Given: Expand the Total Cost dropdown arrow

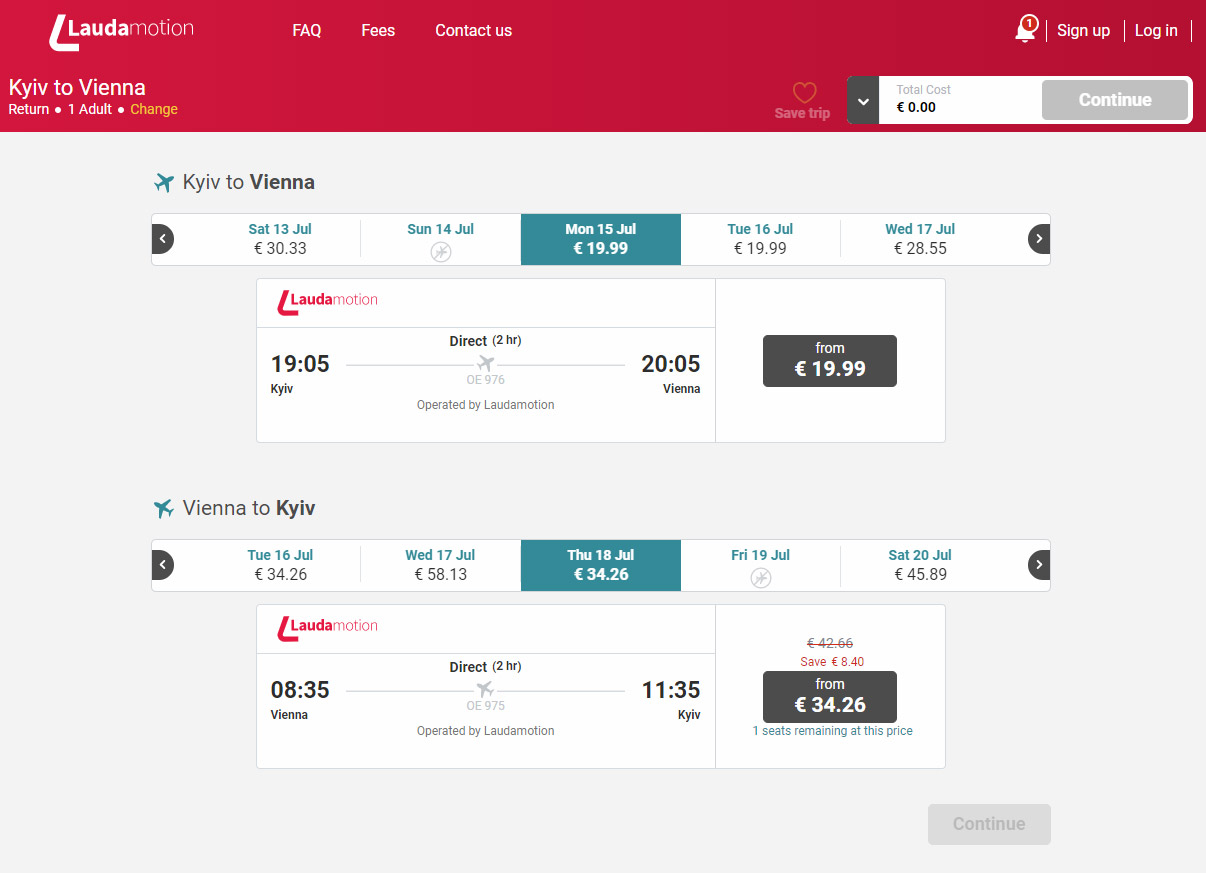Looking at the screenshot, I should pyautogui.click(x=863, y=100).
